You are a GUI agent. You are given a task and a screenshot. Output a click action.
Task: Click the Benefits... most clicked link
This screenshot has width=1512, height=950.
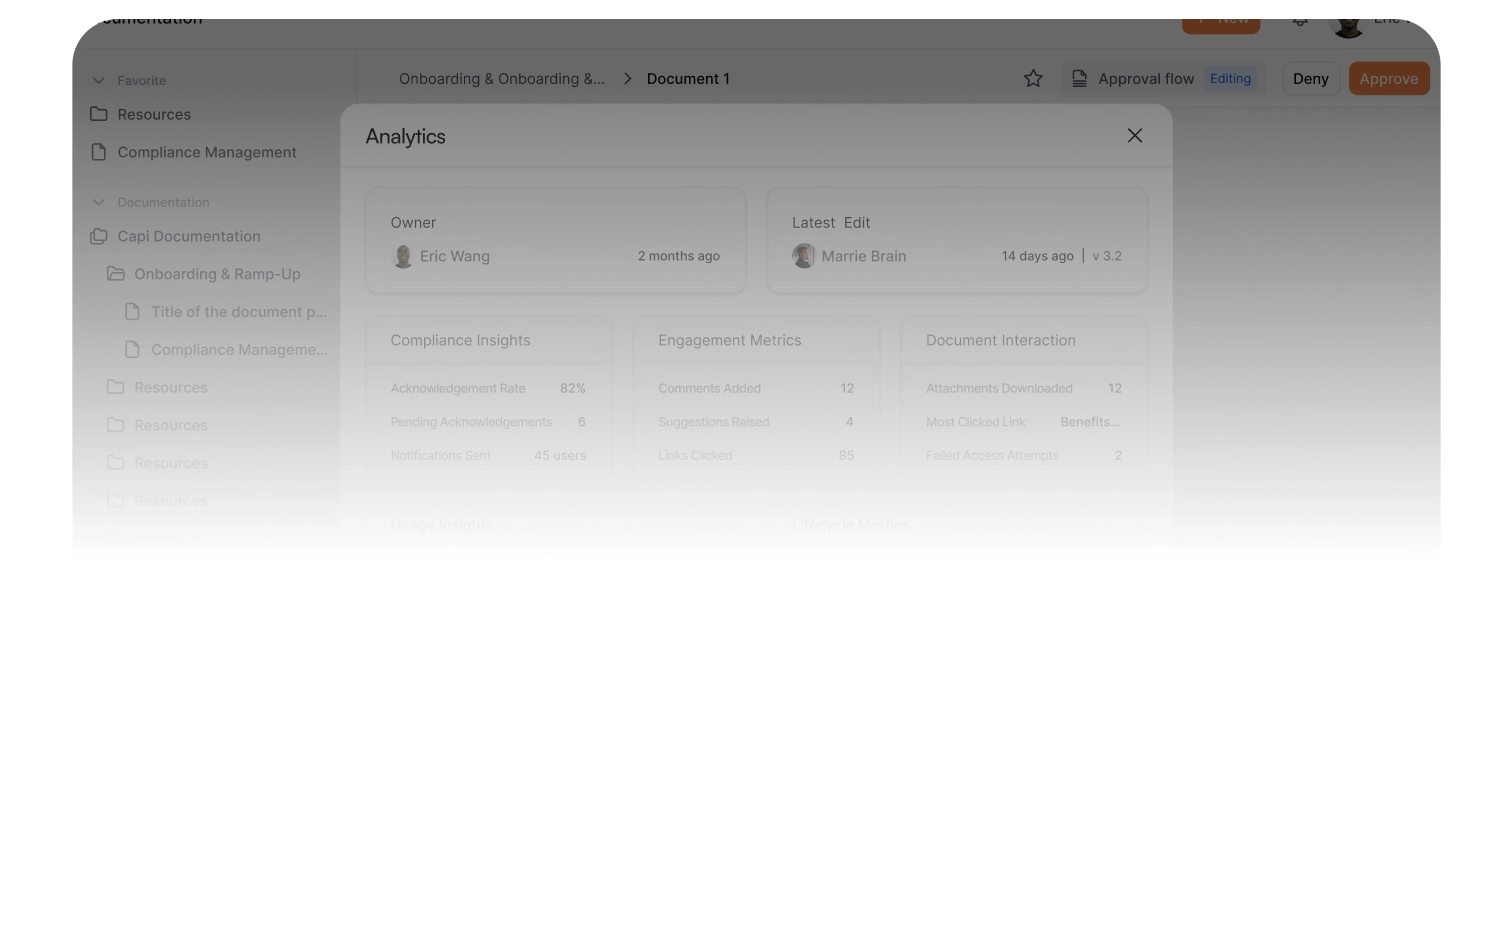pyautogui.click(x=1089, y=422)
